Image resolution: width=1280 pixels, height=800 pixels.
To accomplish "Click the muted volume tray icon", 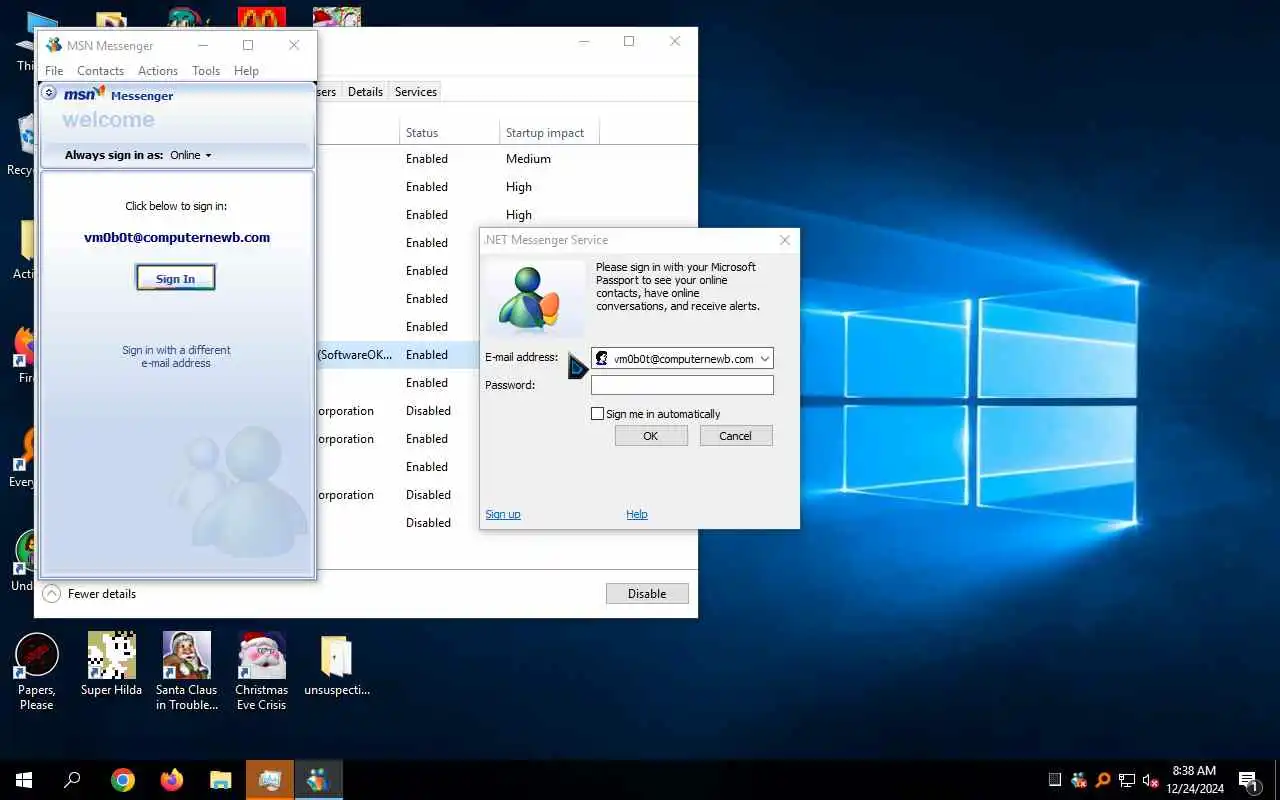I will point(1150,780).
